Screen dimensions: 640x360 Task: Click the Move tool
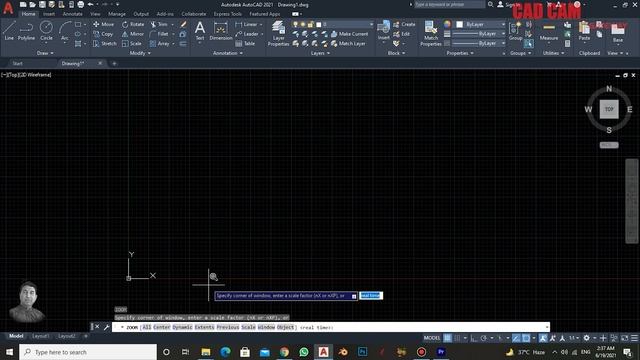[x=104, y=24]
